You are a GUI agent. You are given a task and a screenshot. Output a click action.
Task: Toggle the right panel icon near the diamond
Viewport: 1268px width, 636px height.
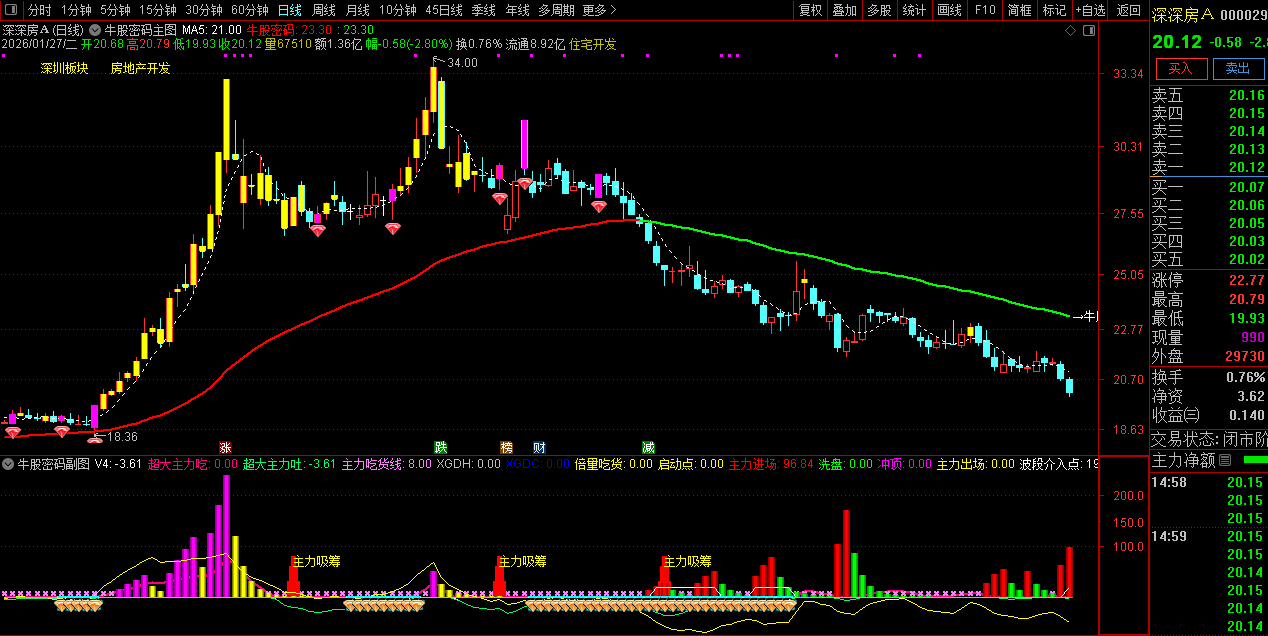point(1087,31)
